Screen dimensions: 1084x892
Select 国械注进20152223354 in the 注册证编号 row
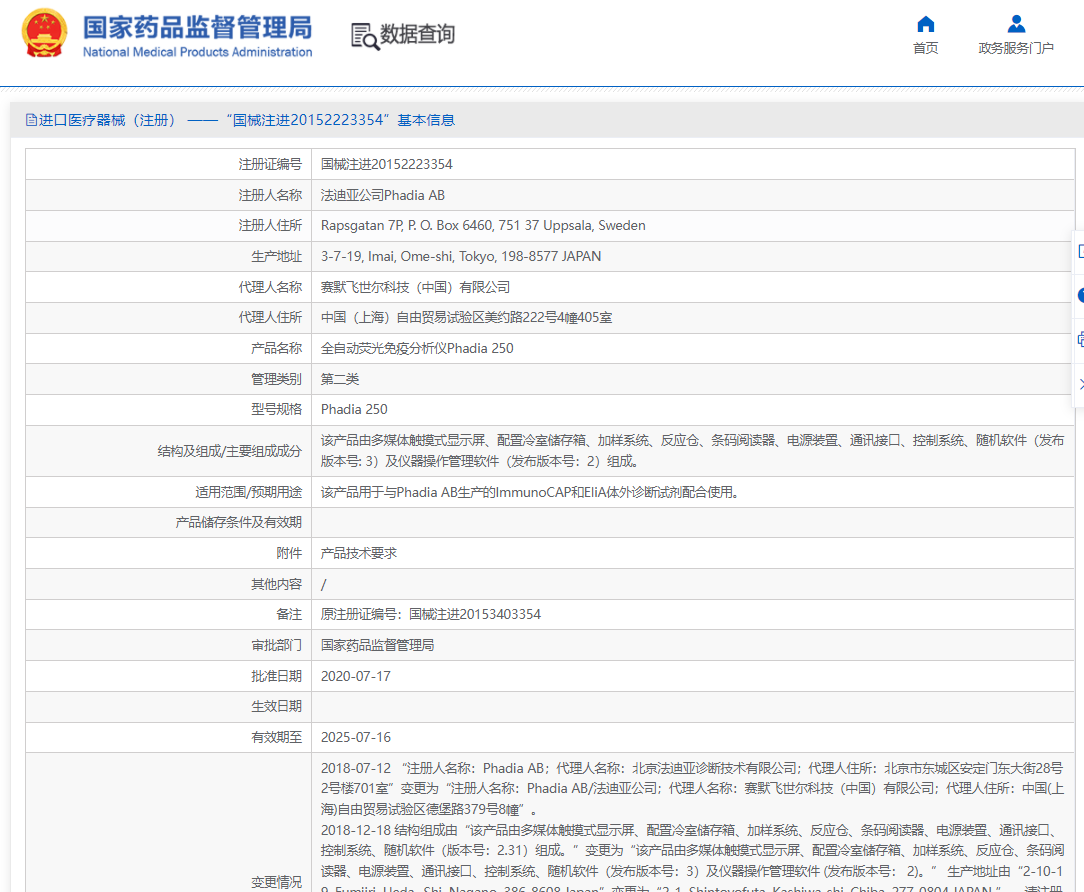(386, 165)
